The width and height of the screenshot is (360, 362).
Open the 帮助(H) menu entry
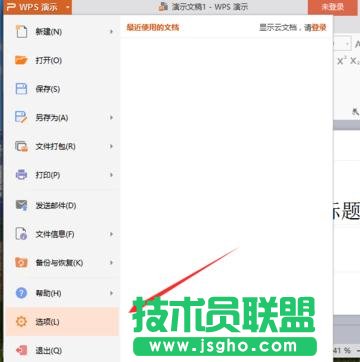click(x=62, y=293)
